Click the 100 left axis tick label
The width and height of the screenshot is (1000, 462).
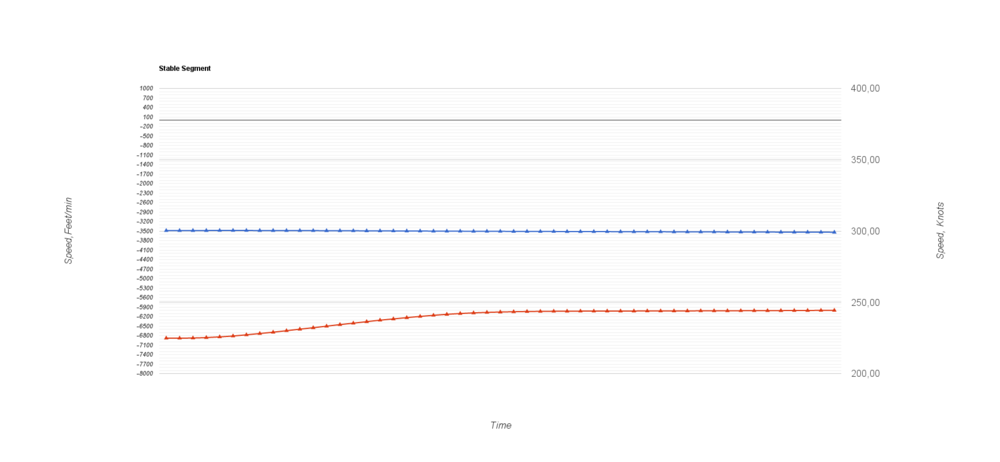(x=147, y=117)
